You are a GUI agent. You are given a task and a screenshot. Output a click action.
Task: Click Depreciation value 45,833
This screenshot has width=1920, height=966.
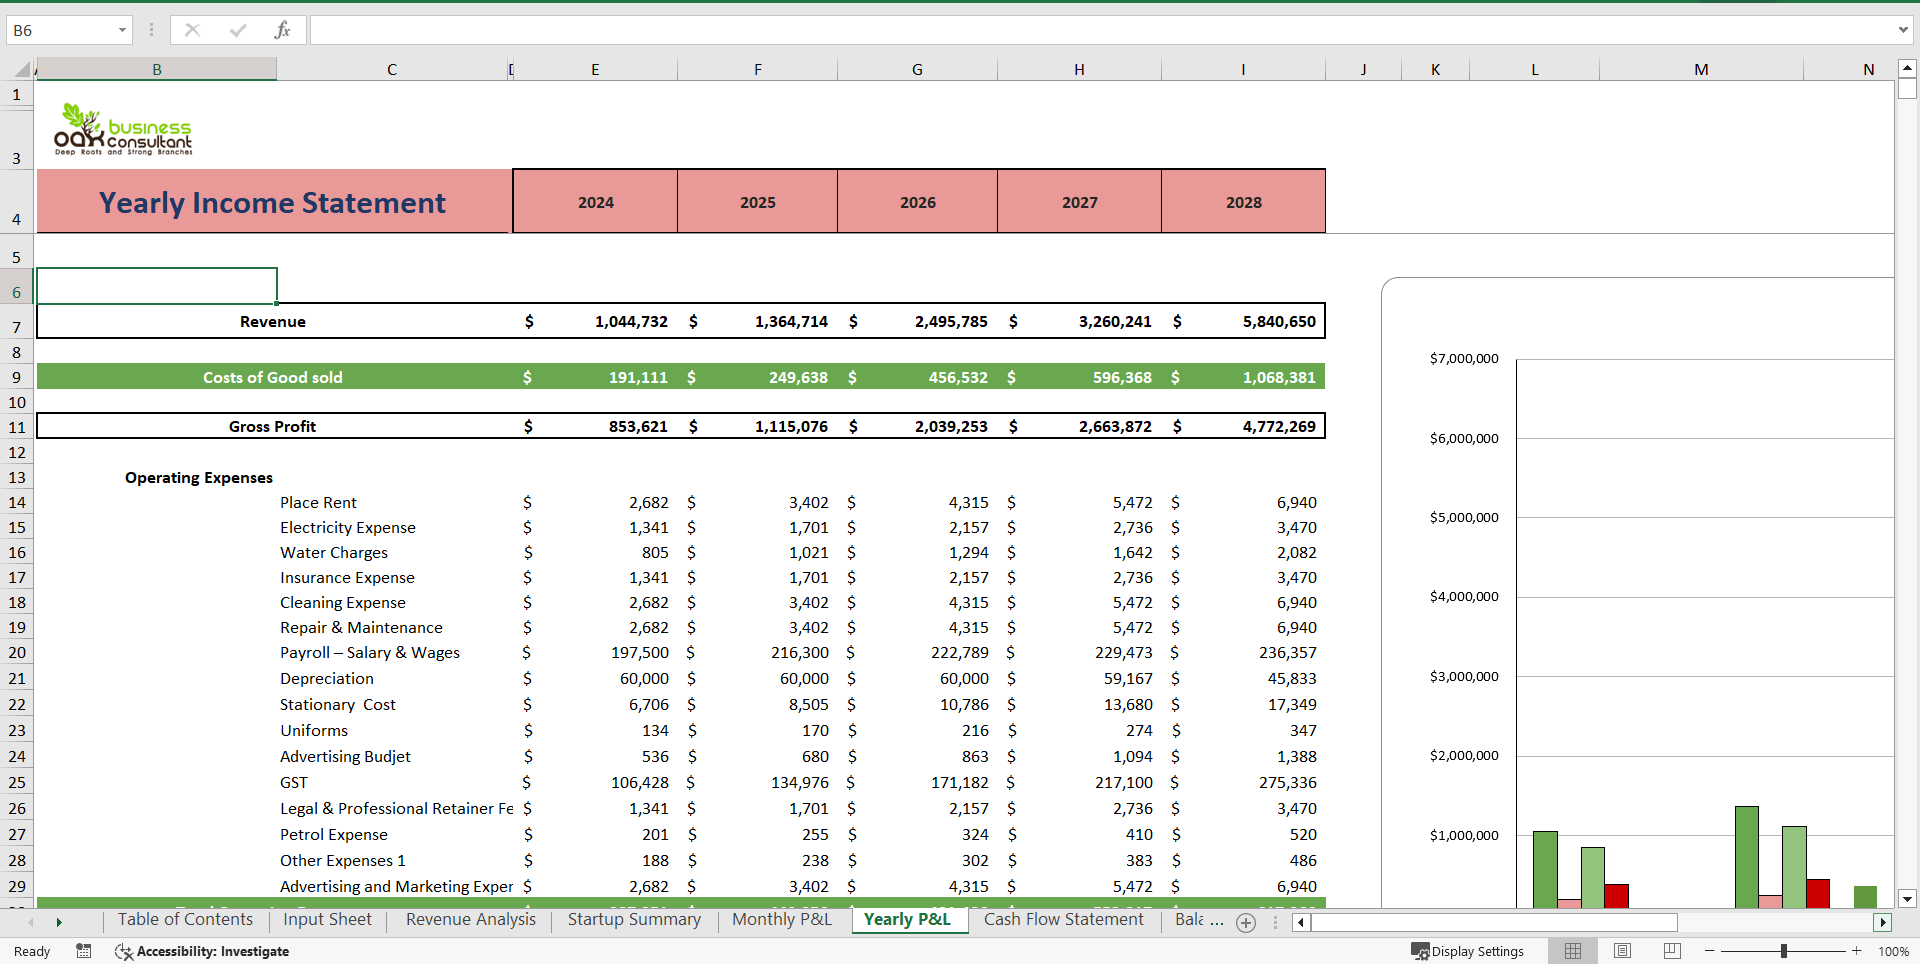[x=1292, y=678]
